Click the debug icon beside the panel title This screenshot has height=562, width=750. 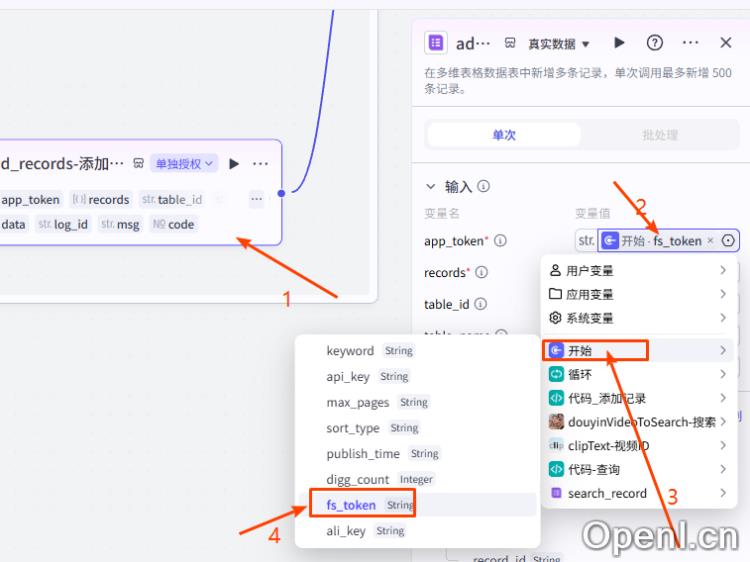[510, 44]
